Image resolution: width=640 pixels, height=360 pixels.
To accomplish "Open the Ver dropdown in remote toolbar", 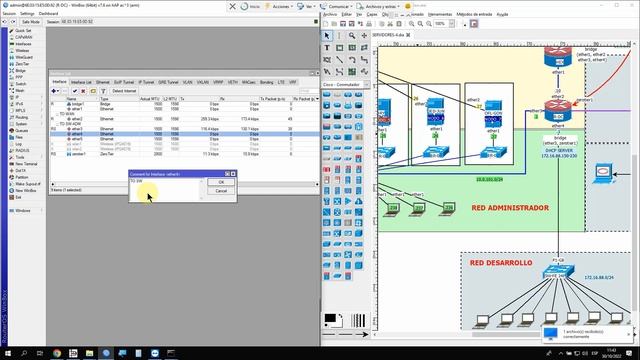I will tap(306, 7).
